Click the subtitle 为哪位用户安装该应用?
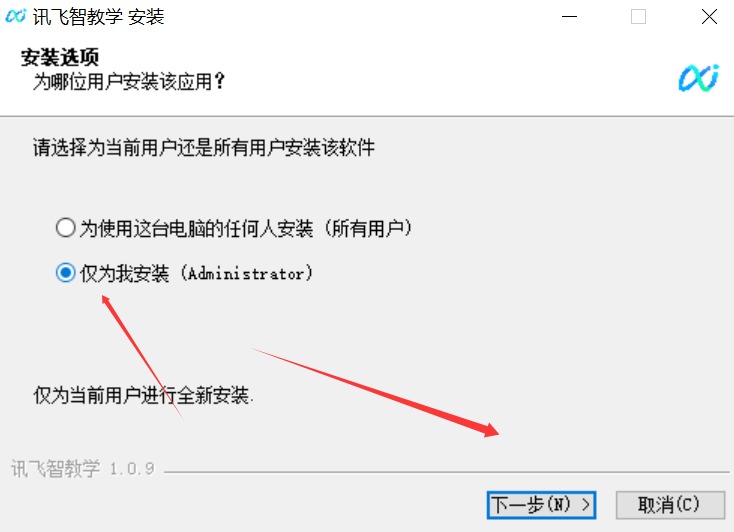Viewport: 734px width, 532px height. (129, 81)
